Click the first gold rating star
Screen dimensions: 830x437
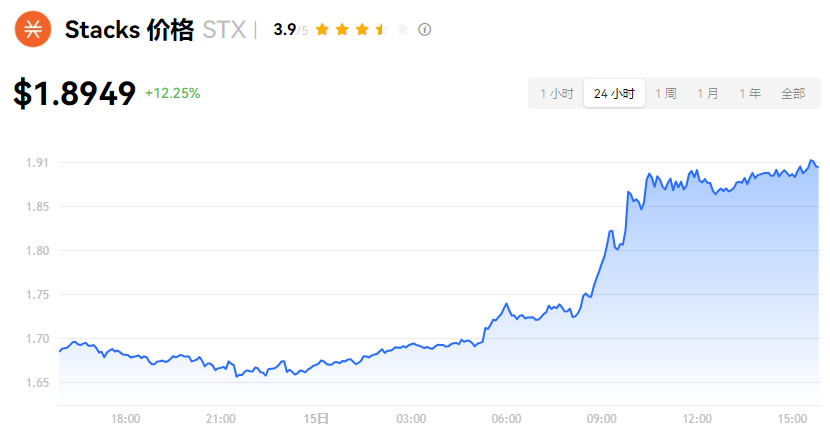[322, 30]
